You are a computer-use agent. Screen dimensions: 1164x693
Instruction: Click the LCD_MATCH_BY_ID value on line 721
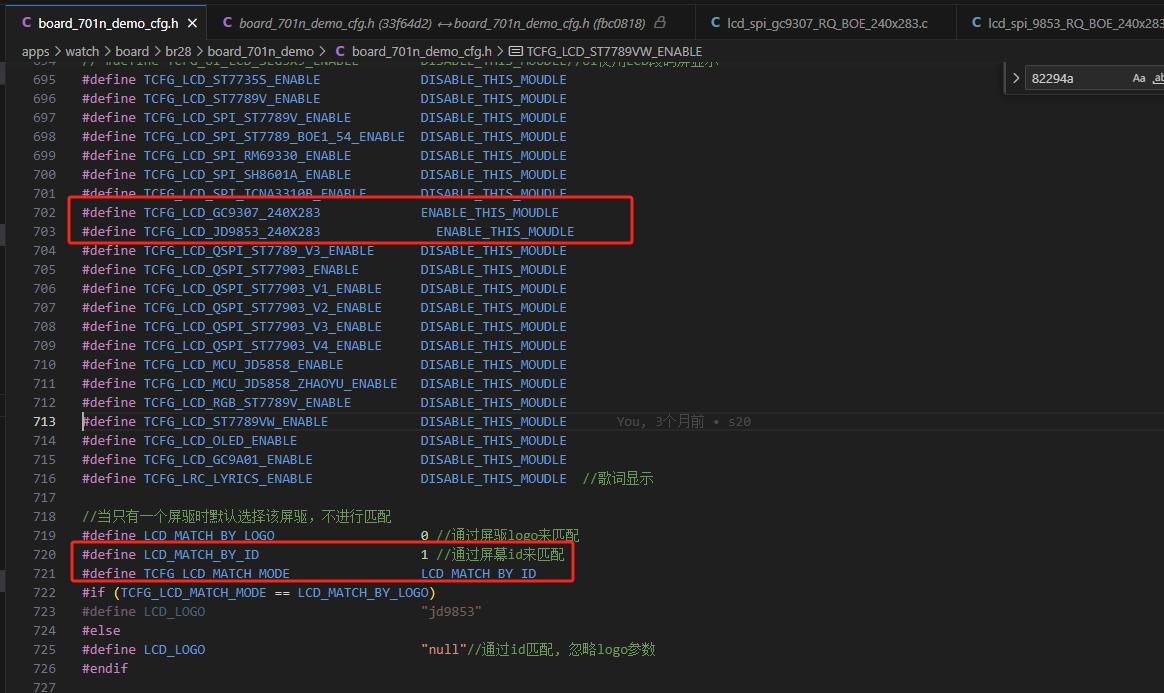pos(478,574)
